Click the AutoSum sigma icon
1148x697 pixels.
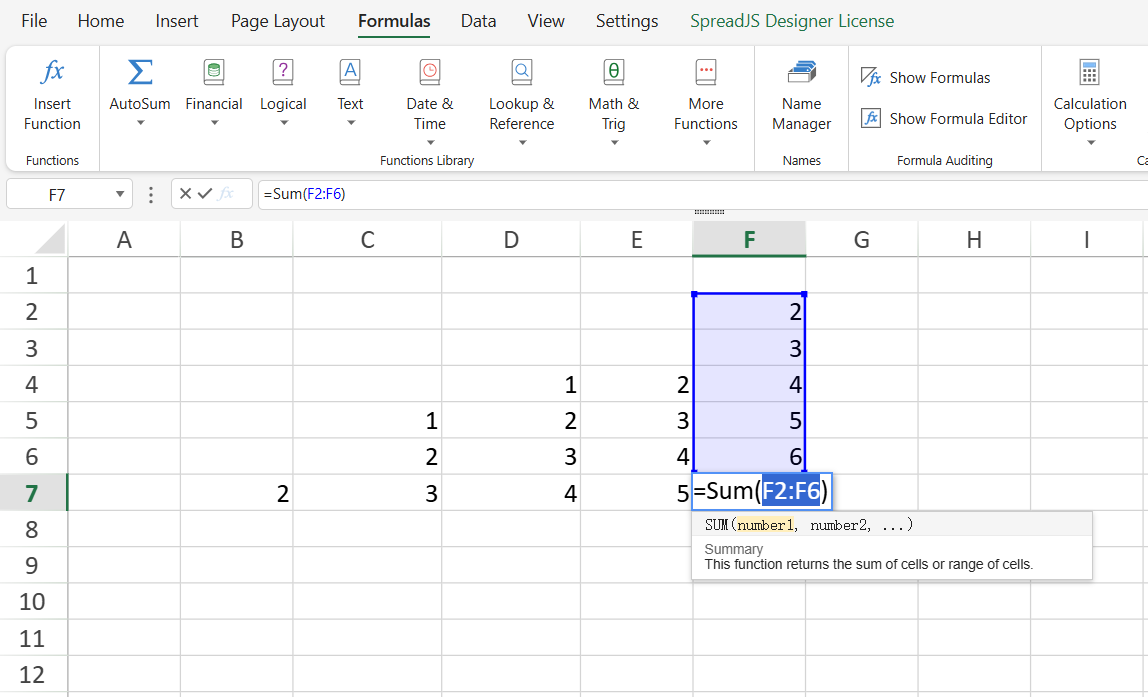(x=140, y=72)
